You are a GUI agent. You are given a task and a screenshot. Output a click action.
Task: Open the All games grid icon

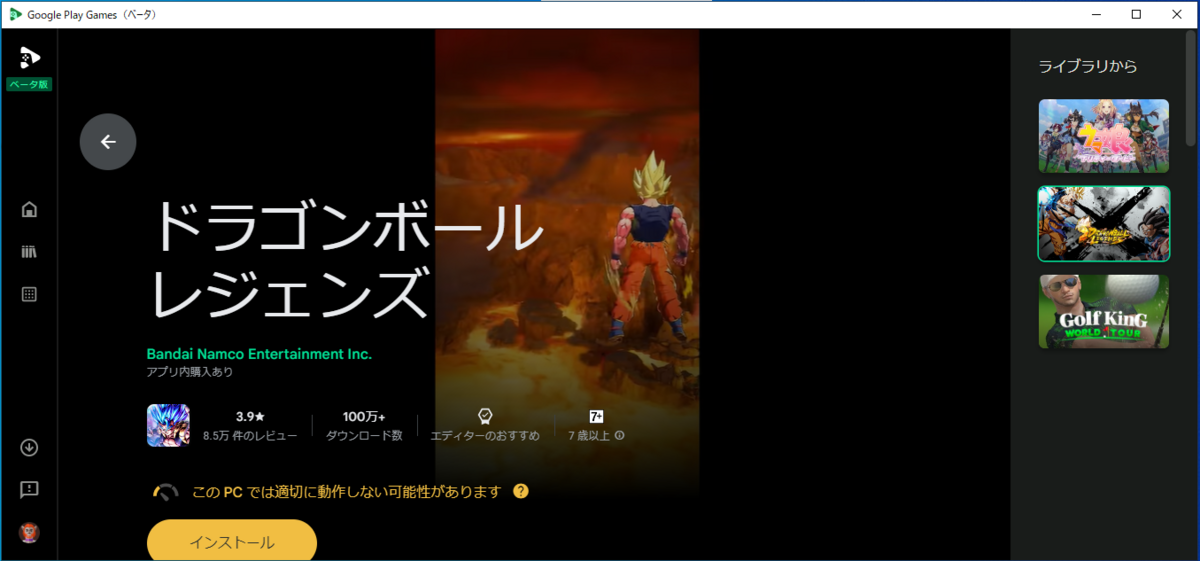click(29, 294)
